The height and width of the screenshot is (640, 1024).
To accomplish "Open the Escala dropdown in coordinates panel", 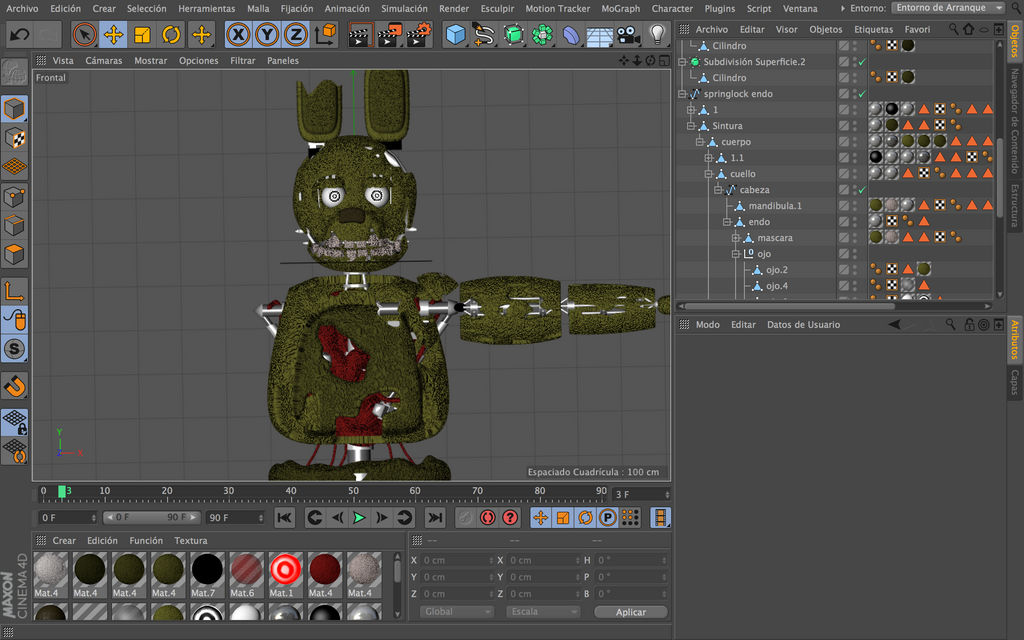I will click(543, 612).
